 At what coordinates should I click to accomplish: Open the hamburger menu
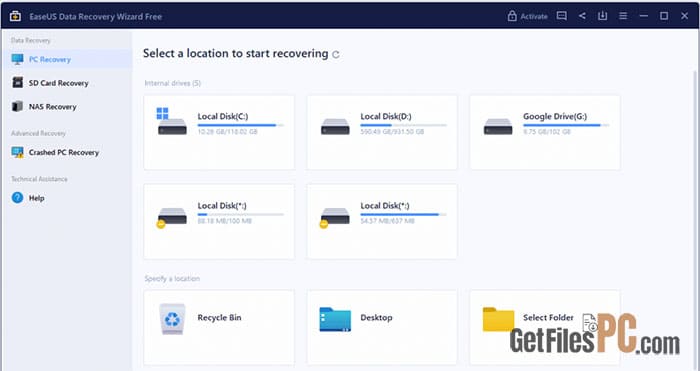point(623,16)
